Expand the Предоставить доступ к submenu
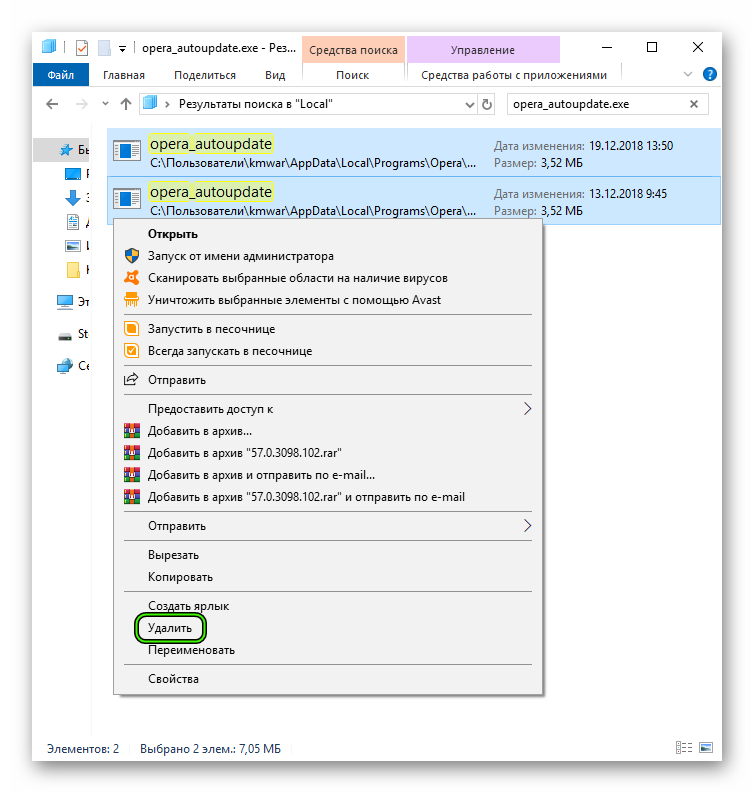 point(328,409)
